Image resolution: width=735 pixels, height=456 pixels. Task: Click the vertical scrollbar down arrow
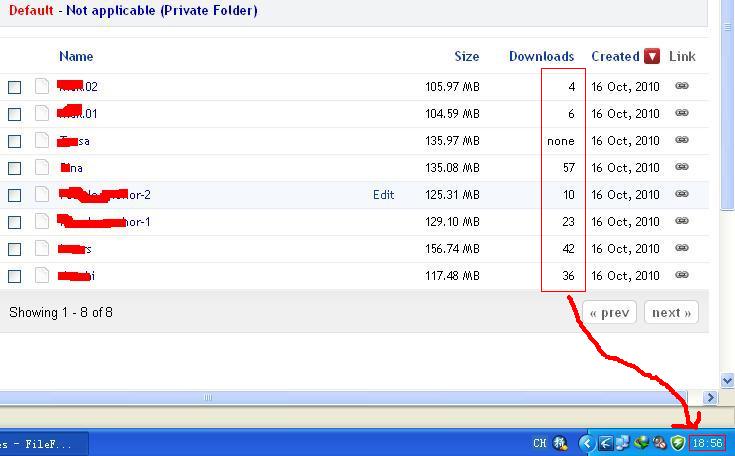pyautogui.click(x=727, y=381)
